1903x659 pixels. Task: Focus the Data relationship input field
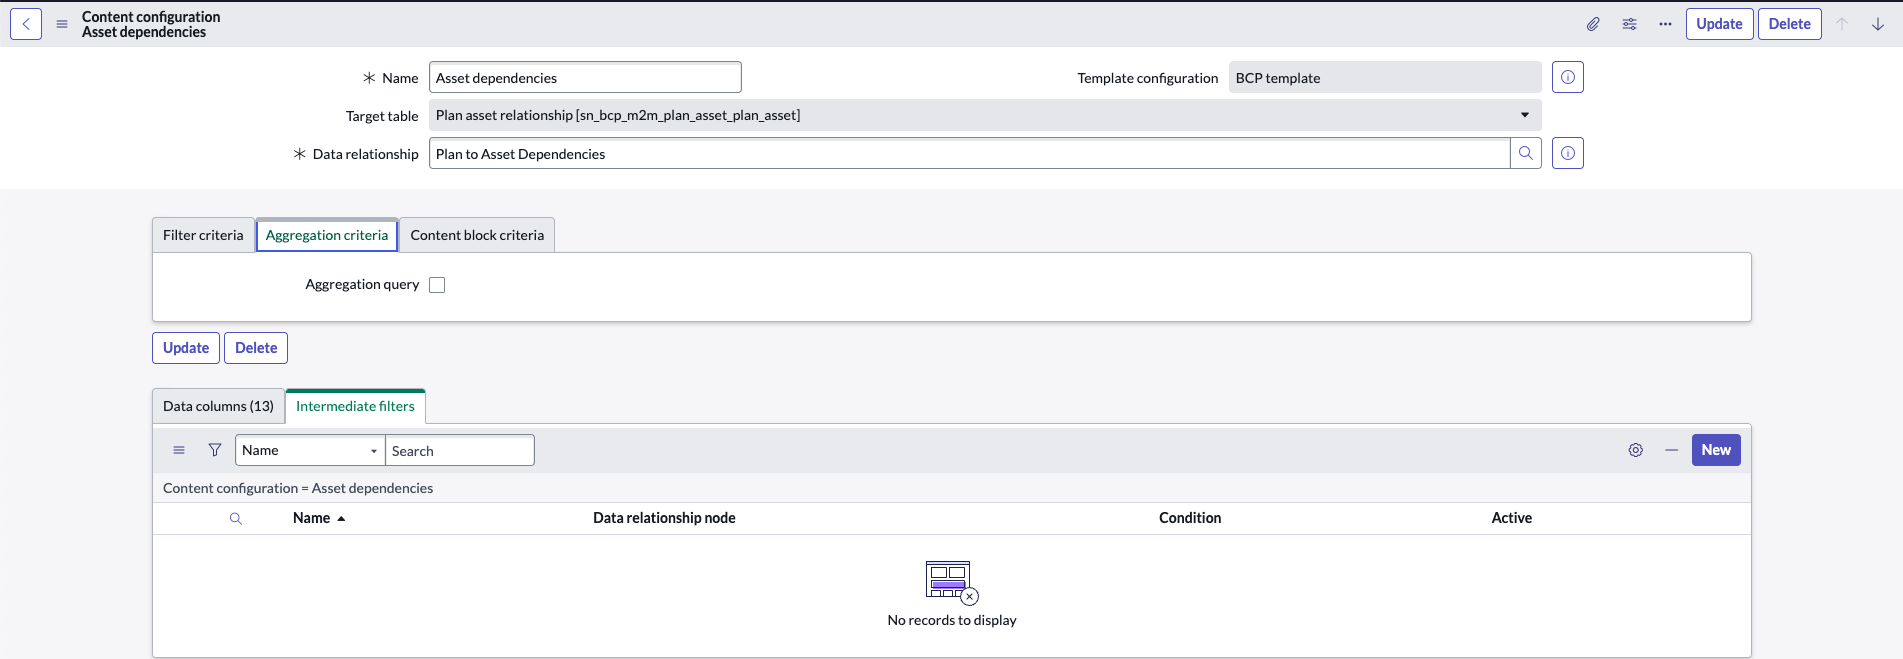(969, 153)
